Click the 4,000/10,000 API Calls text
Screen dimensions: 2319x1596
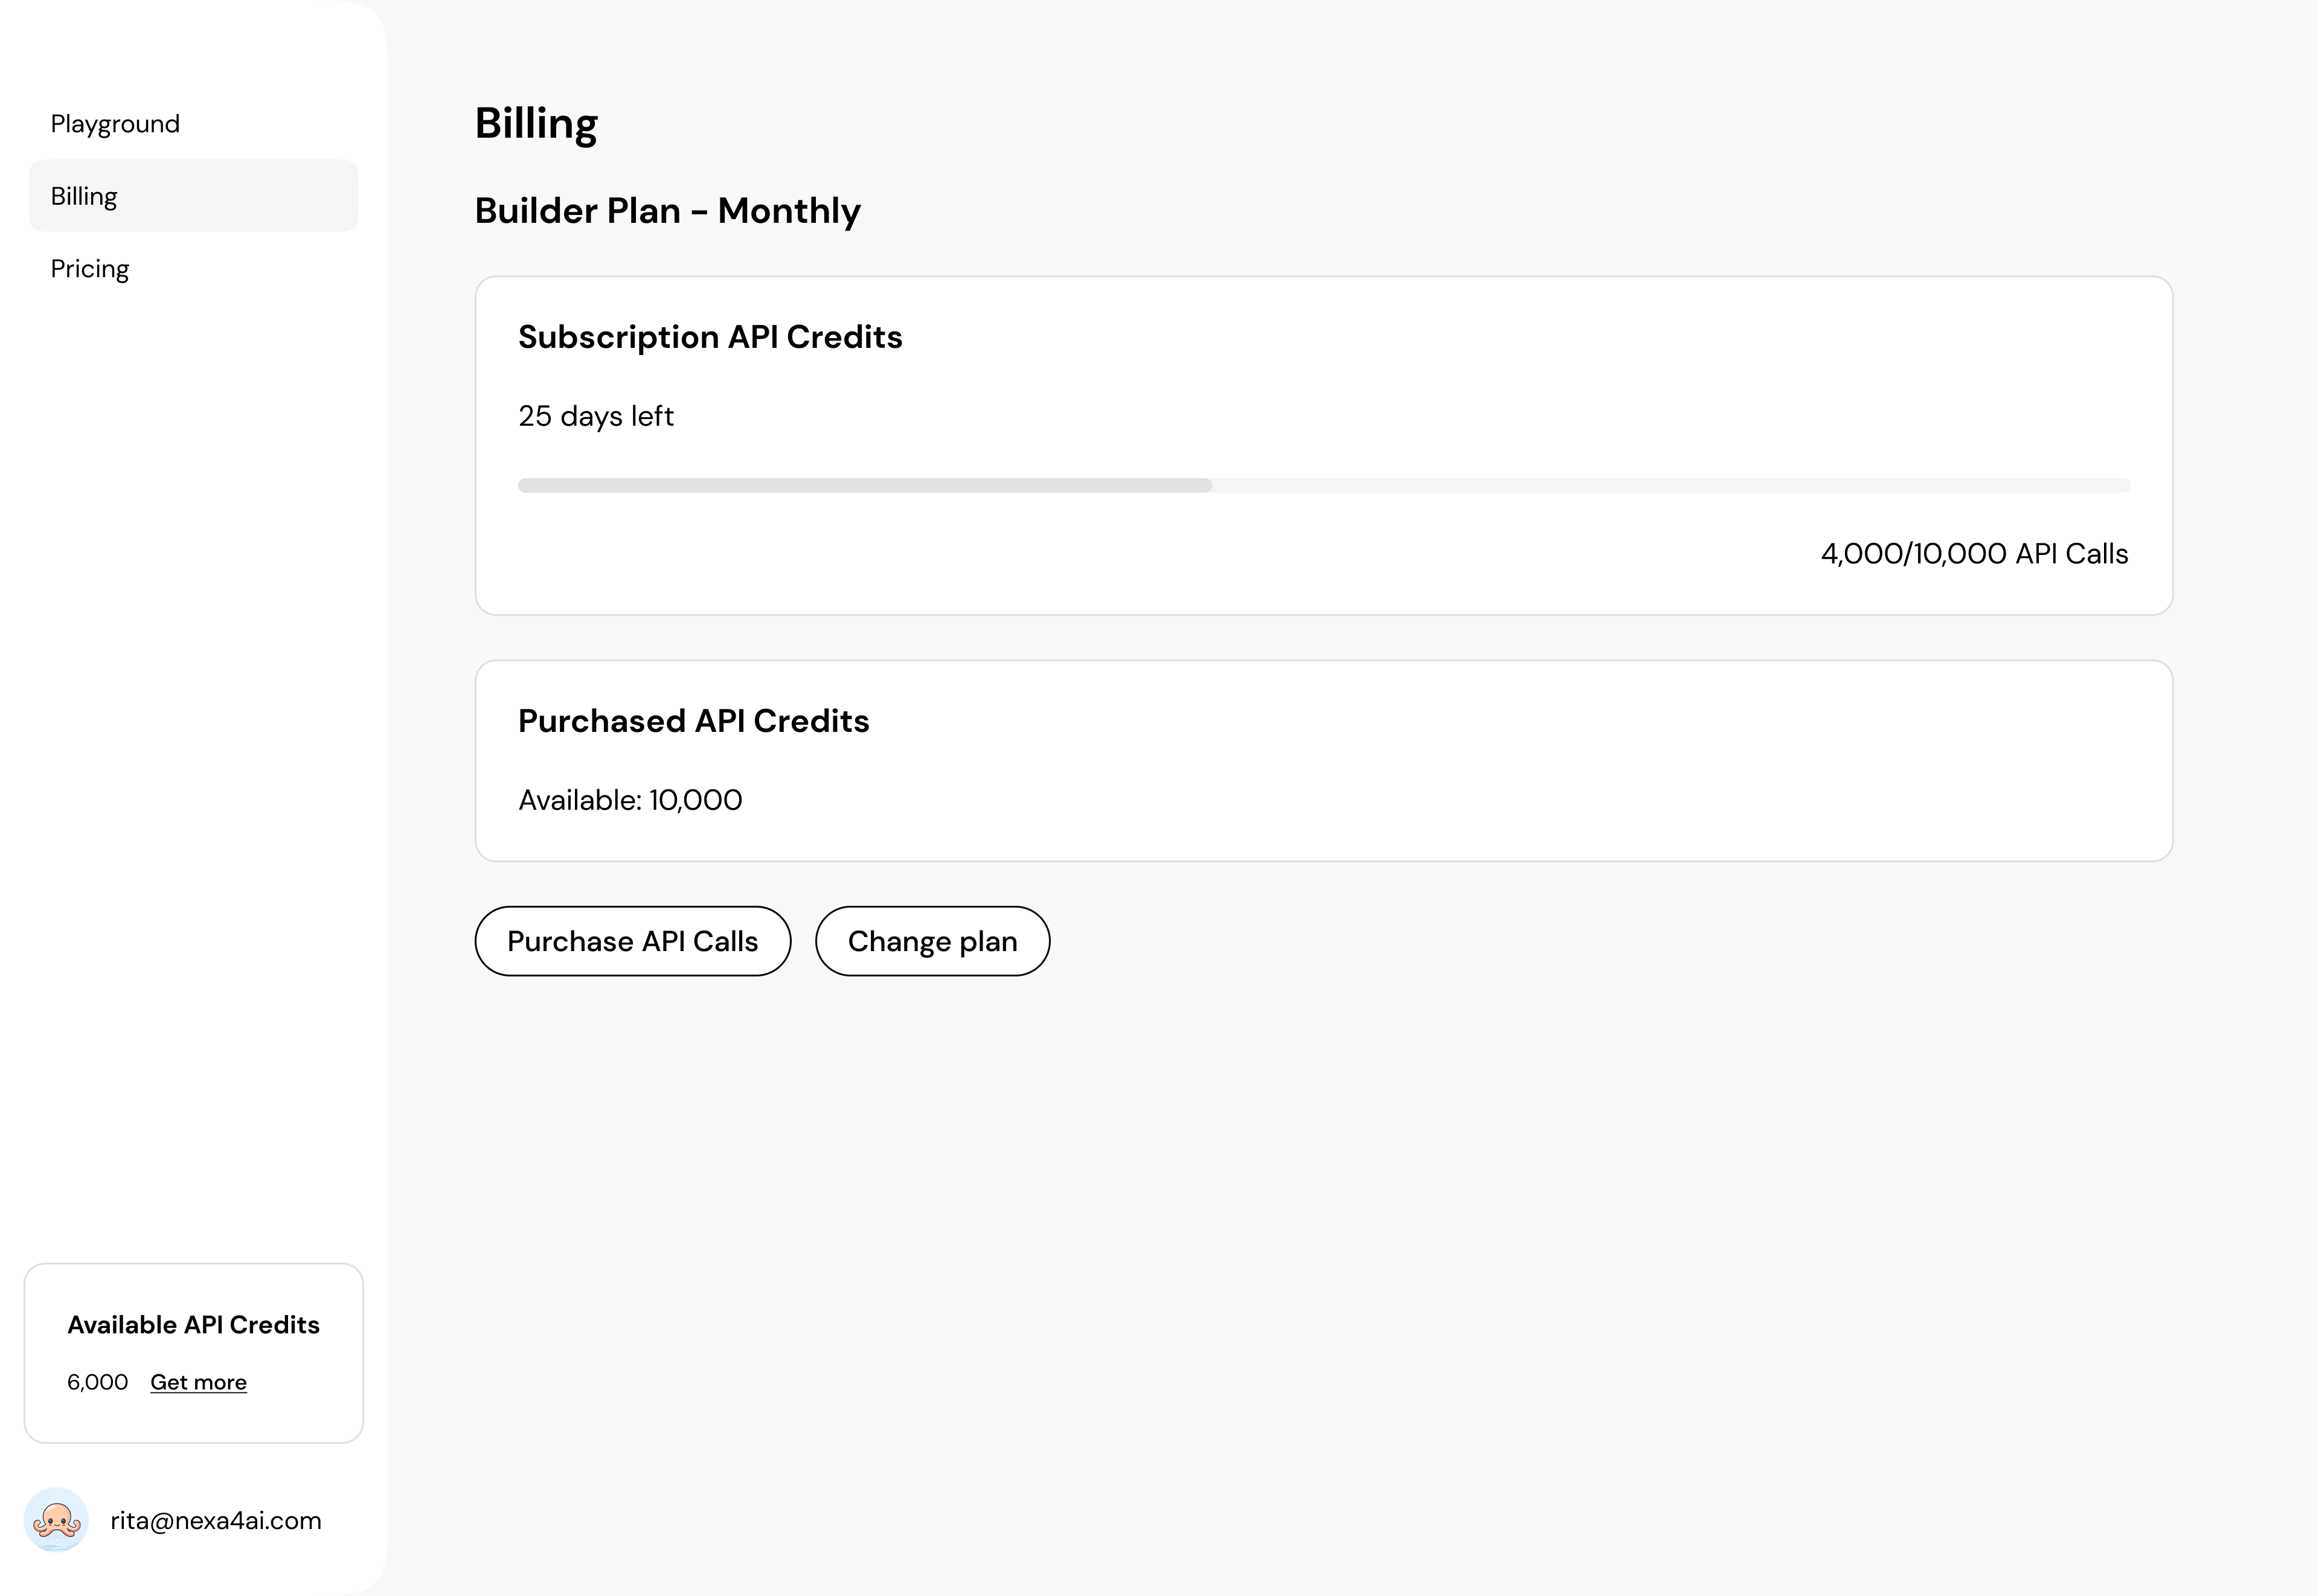1974,554
